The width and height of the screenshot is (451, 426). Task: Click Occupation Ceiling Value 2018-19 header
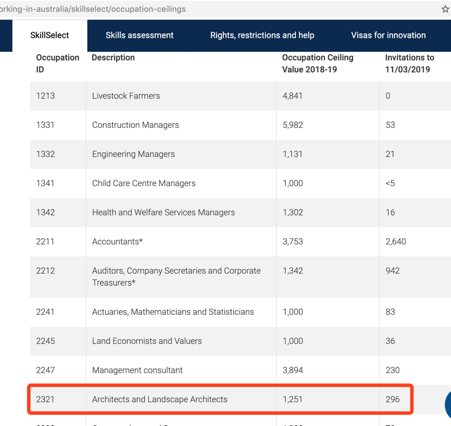318,63
